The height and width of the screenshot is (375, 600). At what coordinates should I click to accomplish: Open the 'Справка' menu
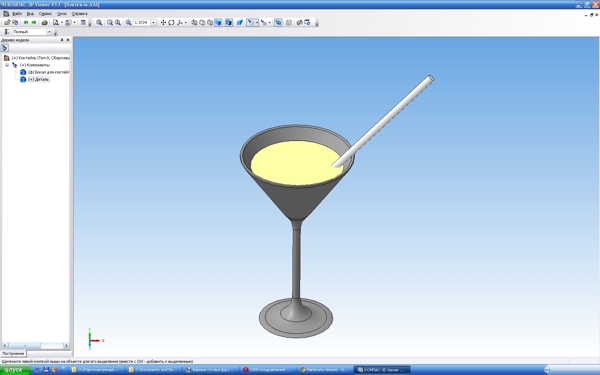pos(80,14)
